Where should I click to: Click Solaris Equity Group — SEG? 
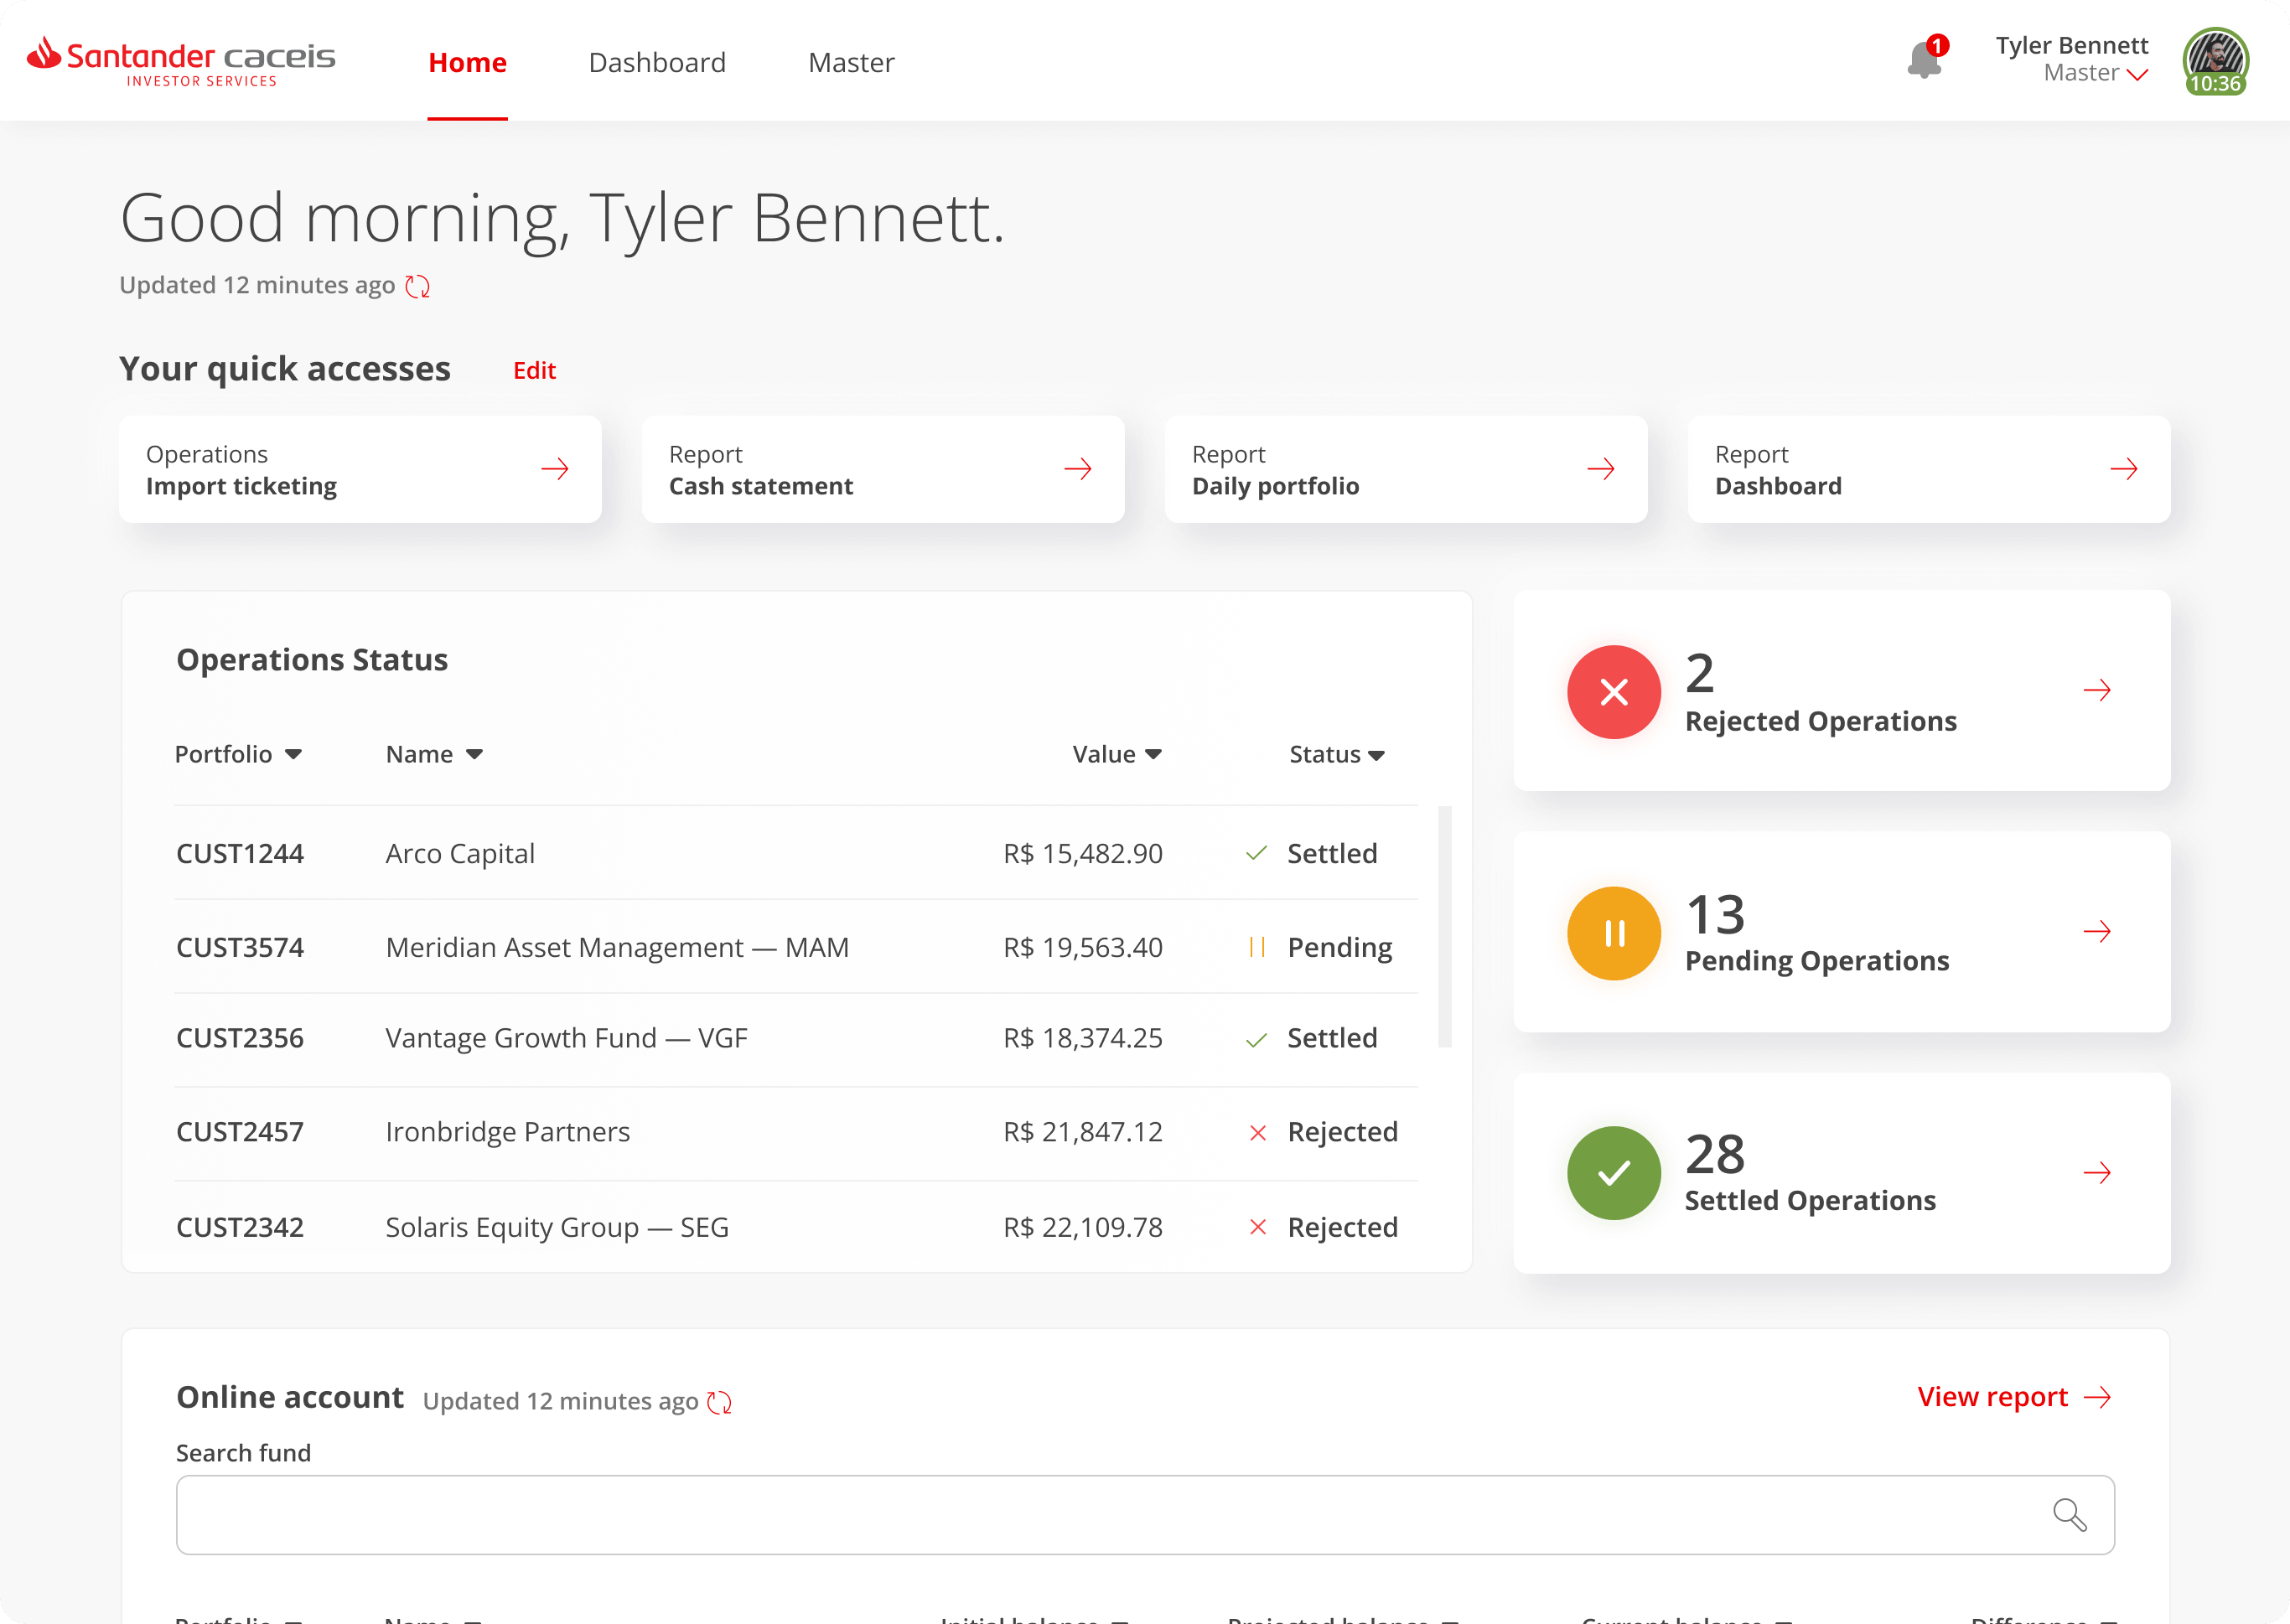557,1227
